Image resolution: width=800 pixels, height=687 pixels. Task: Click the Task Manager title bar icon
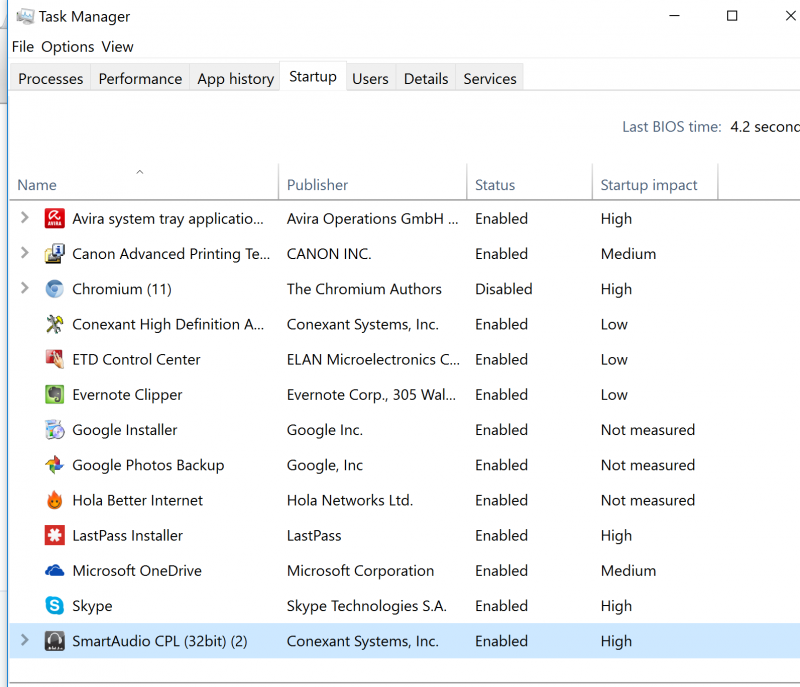point(25,16)
